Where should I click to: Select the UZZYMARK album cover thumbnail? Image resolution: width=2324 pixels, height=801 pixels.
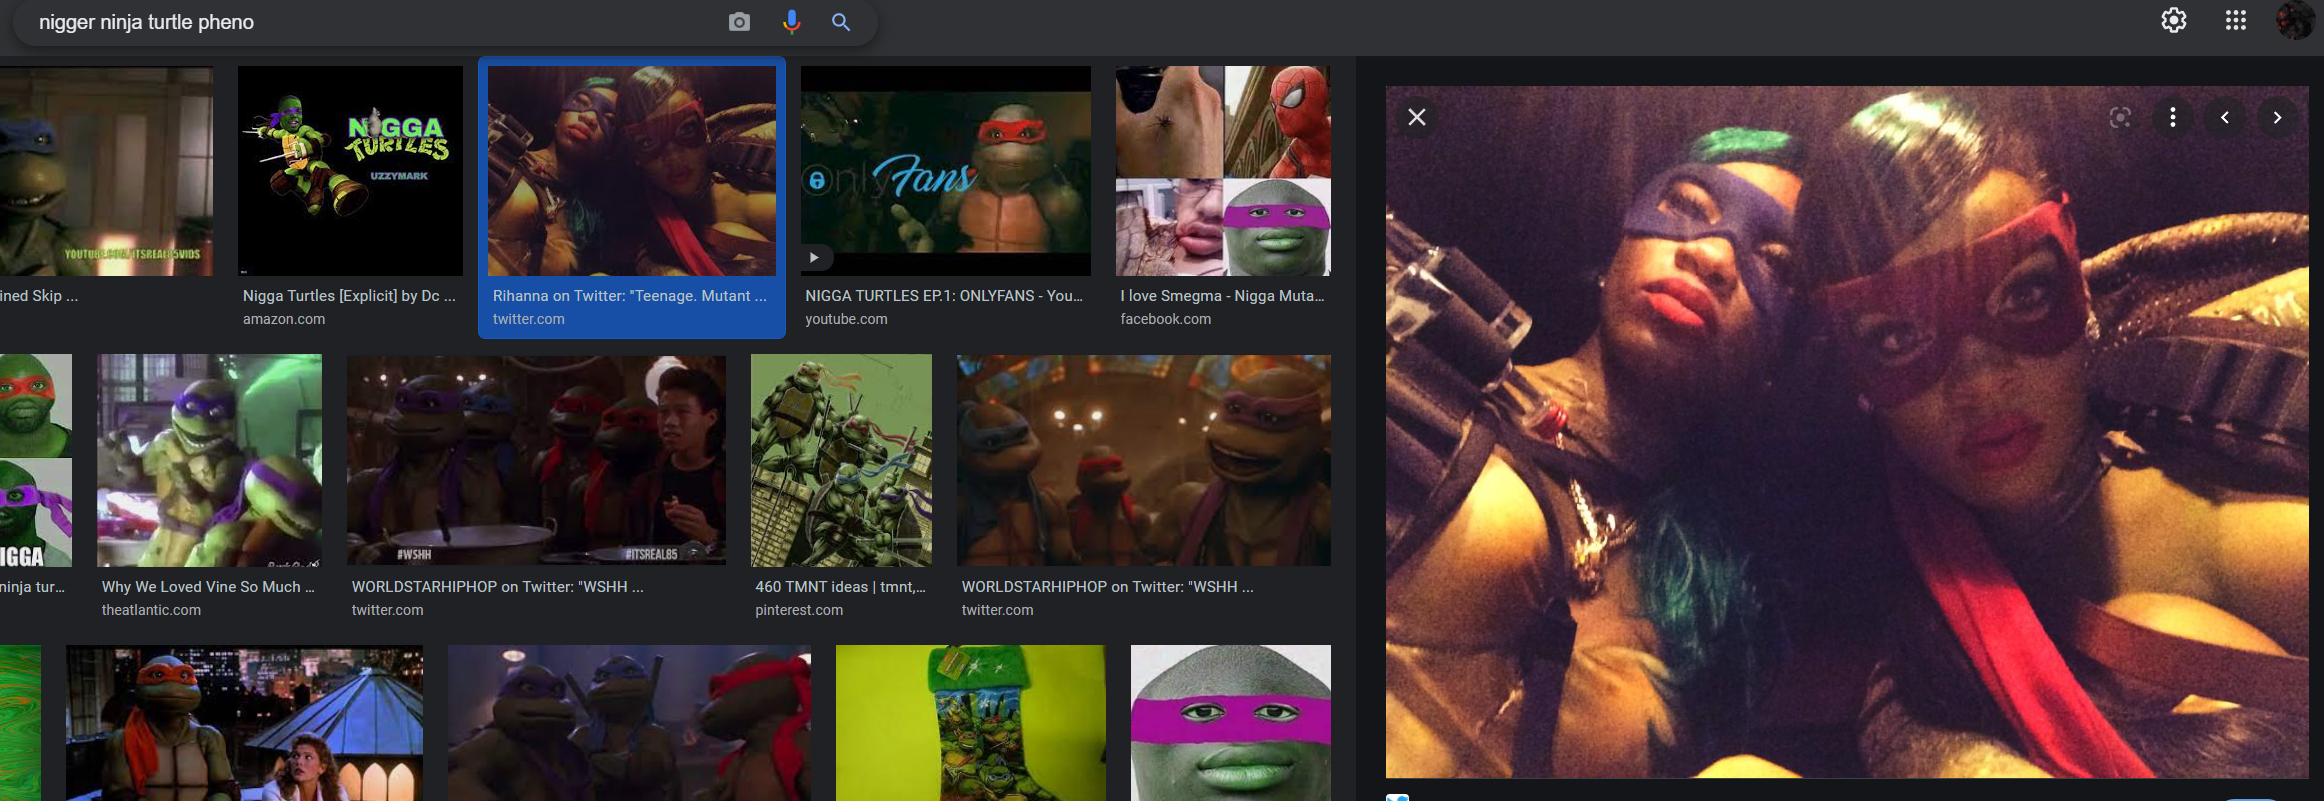[x=350, y=171]
